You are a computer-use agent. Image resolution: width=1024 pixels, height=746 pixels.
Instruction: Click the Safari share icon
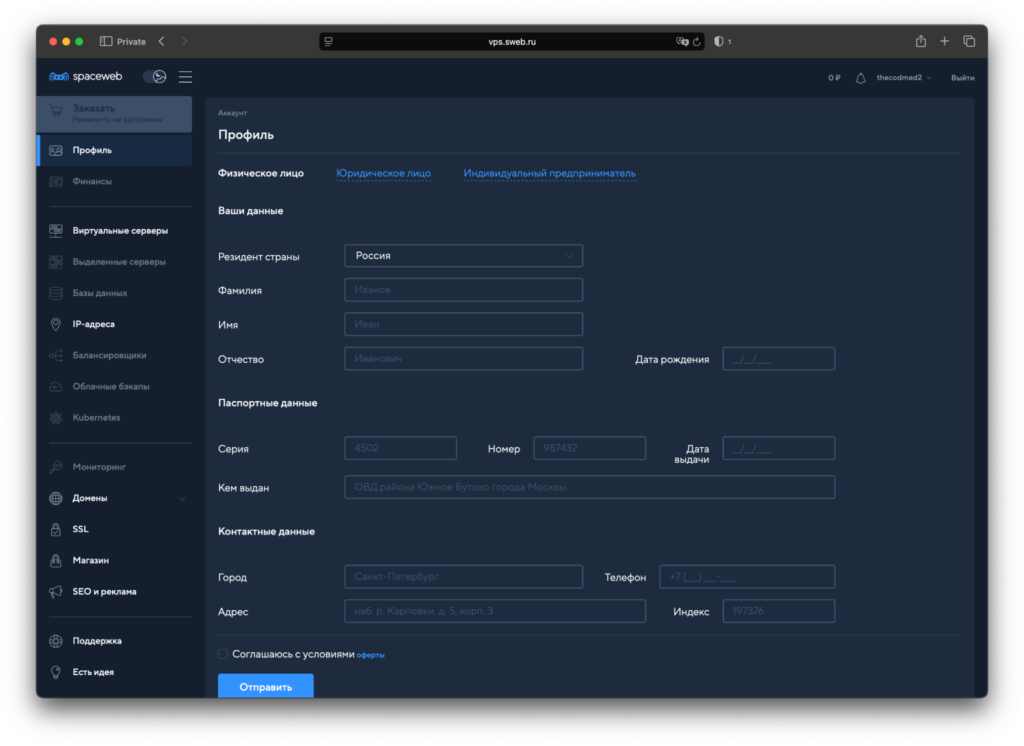920,41
